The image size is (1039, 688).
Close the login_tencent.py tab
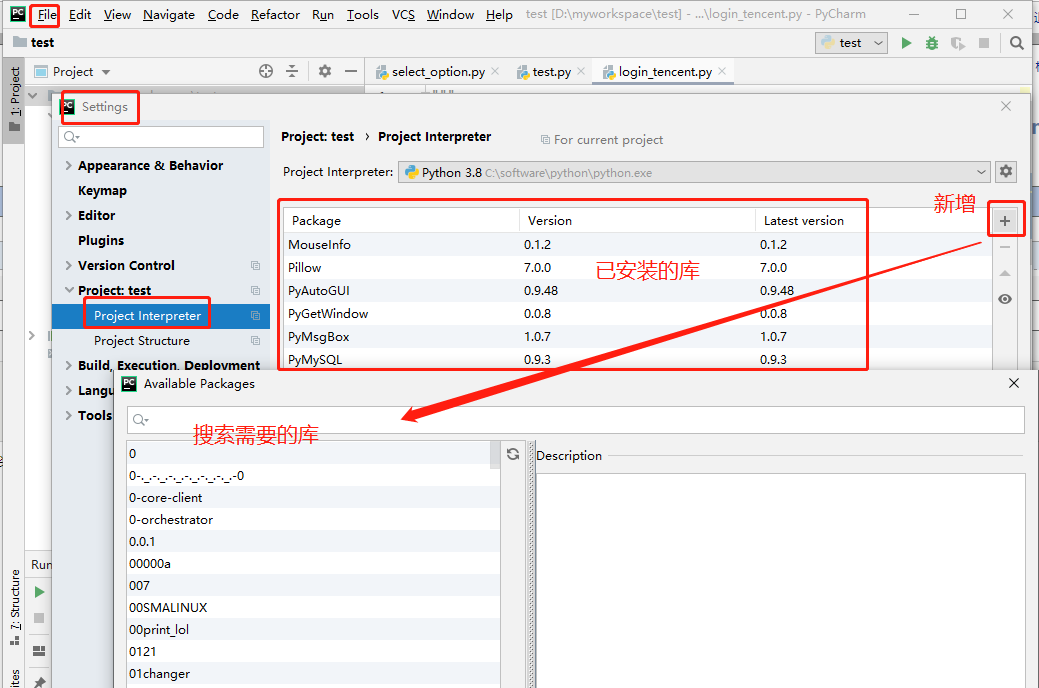tap(722, 71)
